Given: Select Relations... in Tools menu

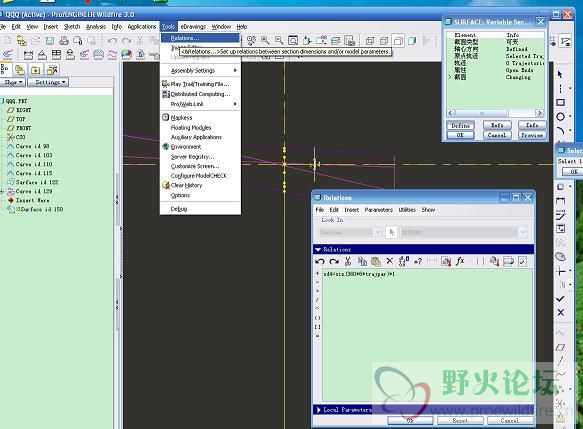Looking at the screenshot, I should click(200, 38).
